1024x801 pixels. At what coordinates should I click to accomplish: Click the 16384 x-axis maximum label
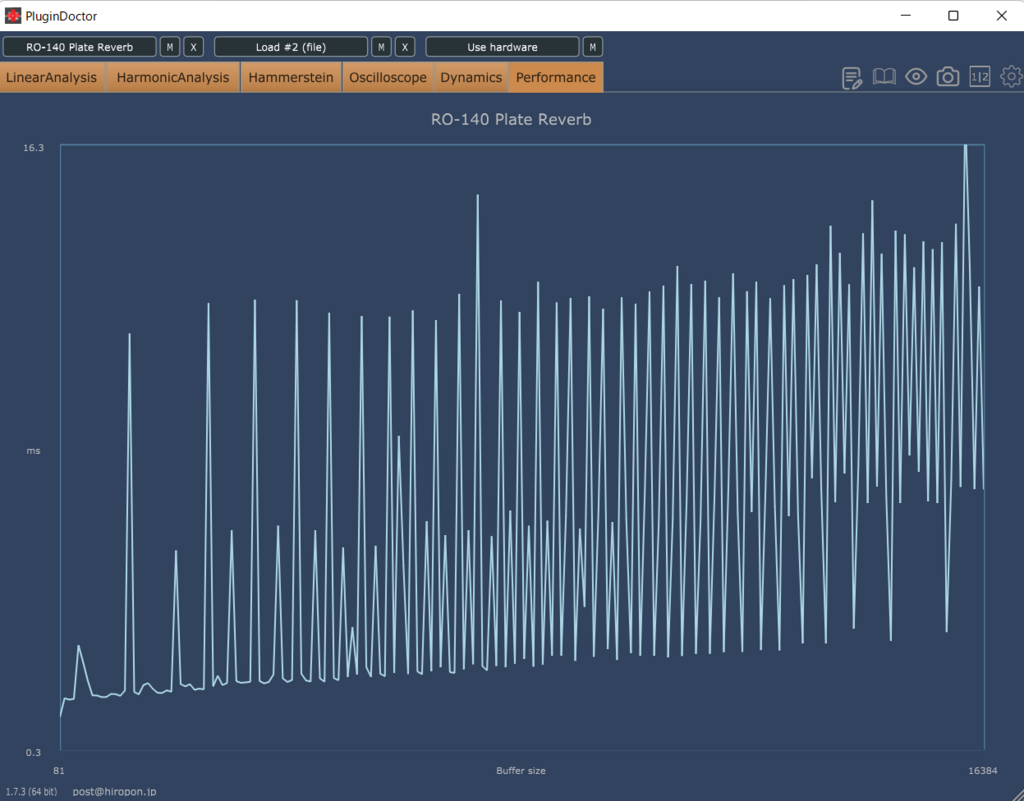(983, 770)
